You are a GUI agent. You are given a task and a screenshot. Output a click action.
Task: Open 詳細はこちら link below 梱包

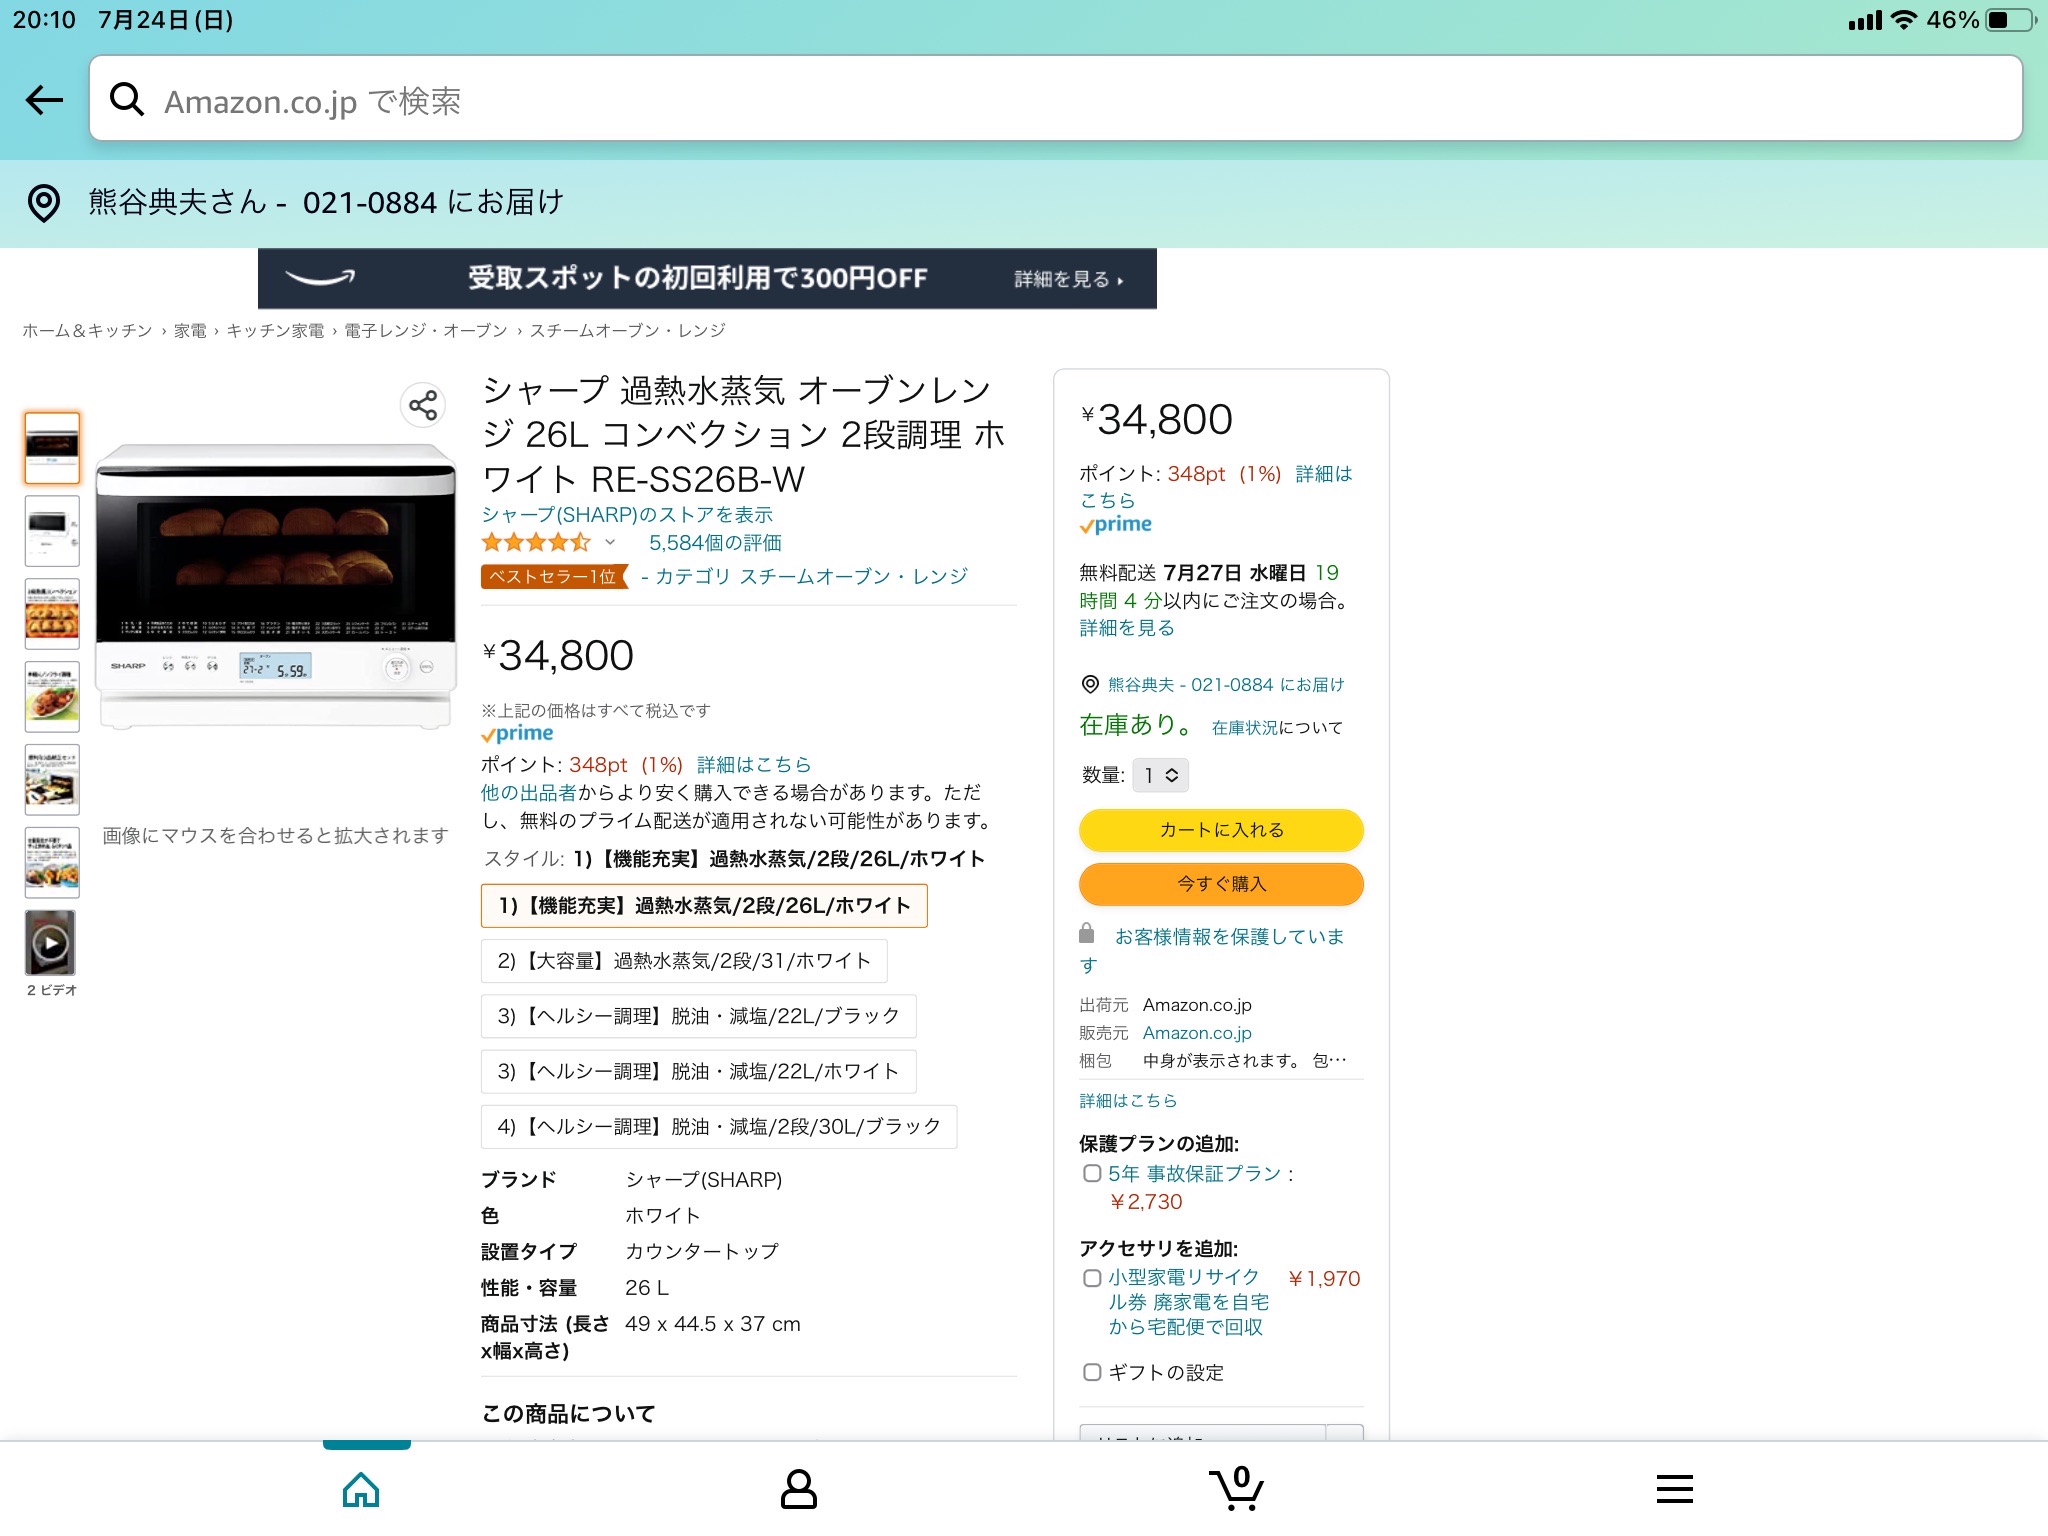tap(1128, 1101)
